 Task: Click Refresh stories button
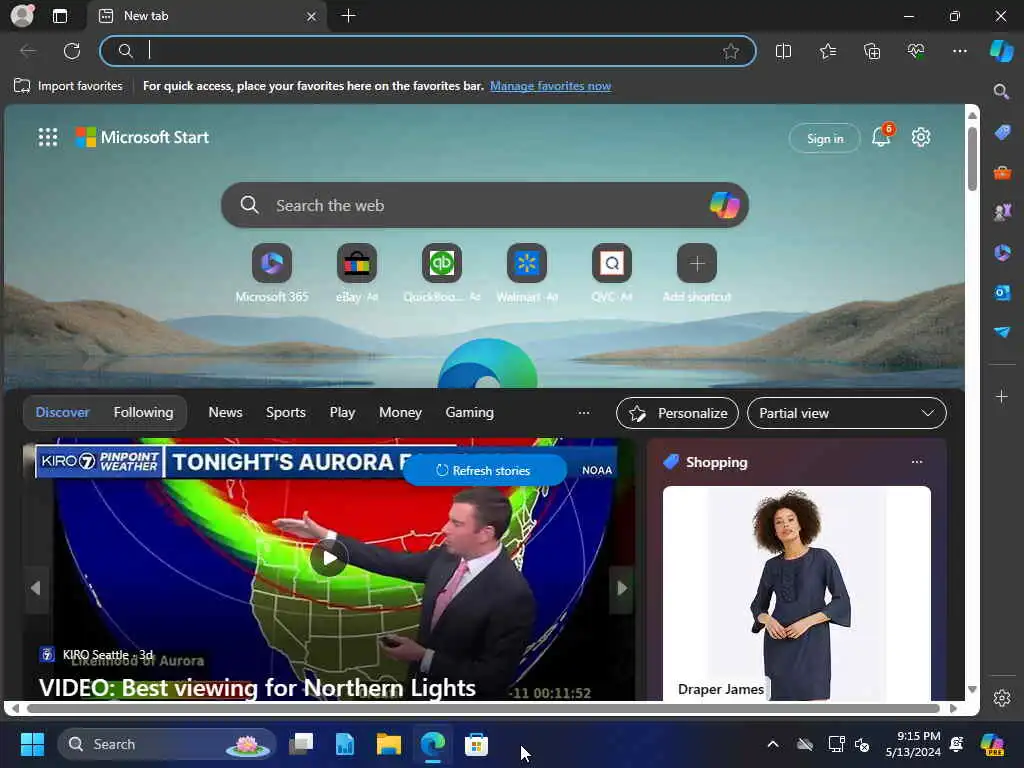(x=484, y=470)
